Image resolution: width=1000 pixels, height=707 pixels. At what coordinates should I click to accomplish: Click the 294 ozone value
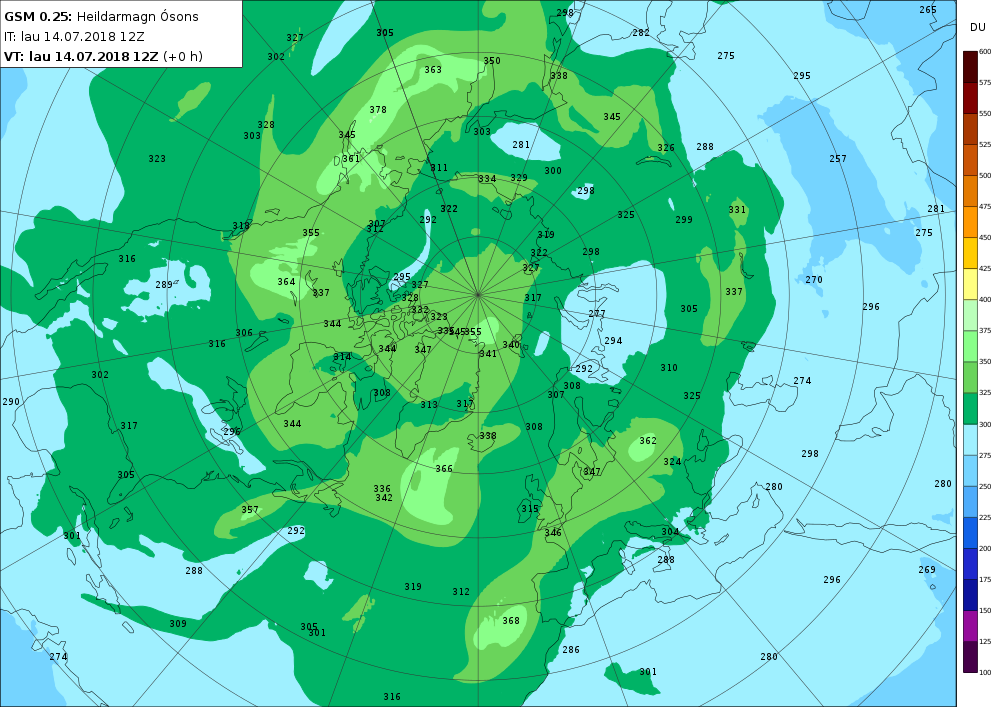pyautogui.click(x=614, y=340)
